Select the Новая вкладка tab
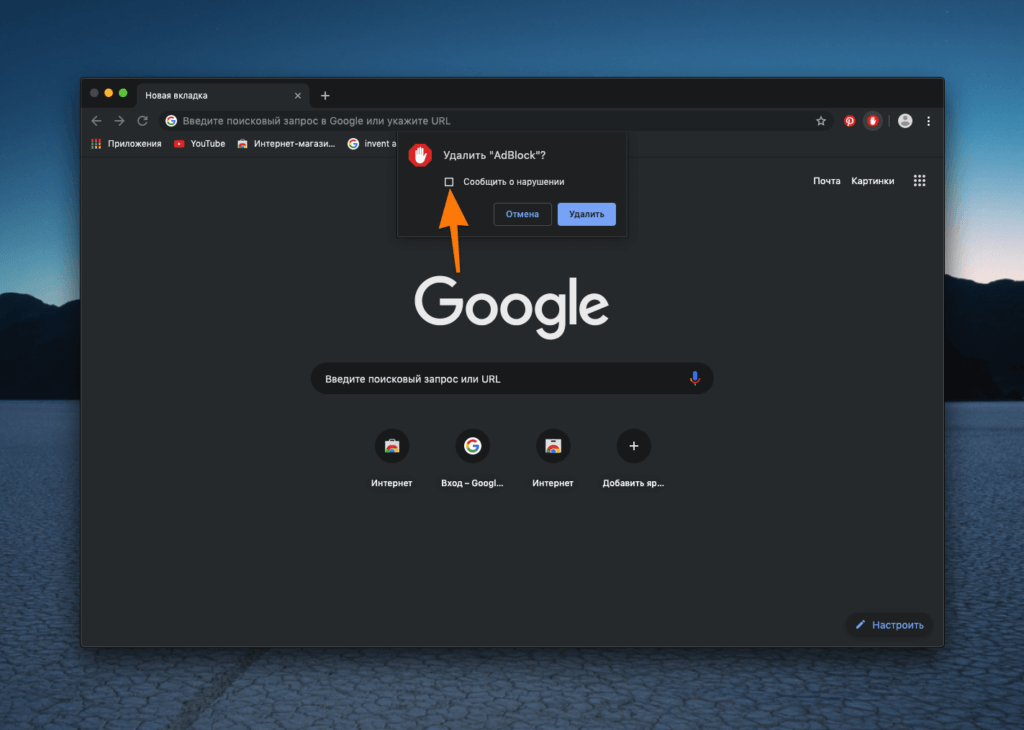This screenshot has height=730, width=1024. click(221, 95)
